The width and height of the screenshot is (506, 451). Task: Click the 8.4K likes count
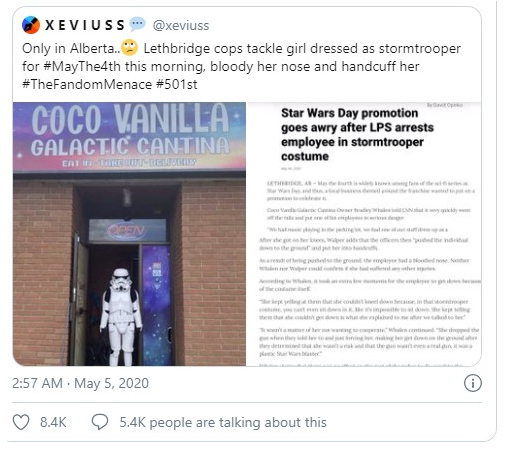tap(53, 422)
